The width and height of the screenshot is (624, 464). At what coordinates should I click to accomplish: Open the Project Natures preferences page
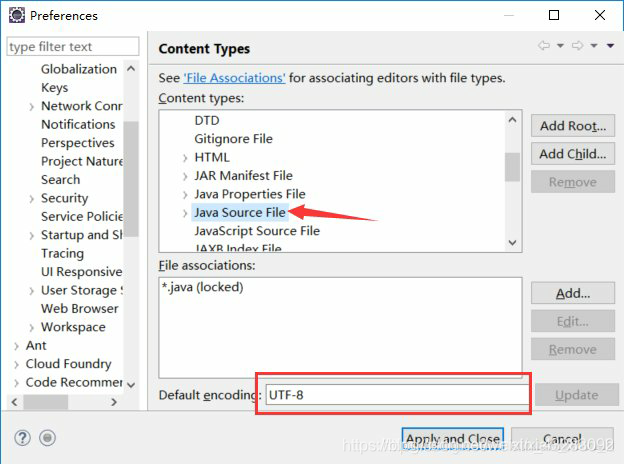click(x=82, y=161)
